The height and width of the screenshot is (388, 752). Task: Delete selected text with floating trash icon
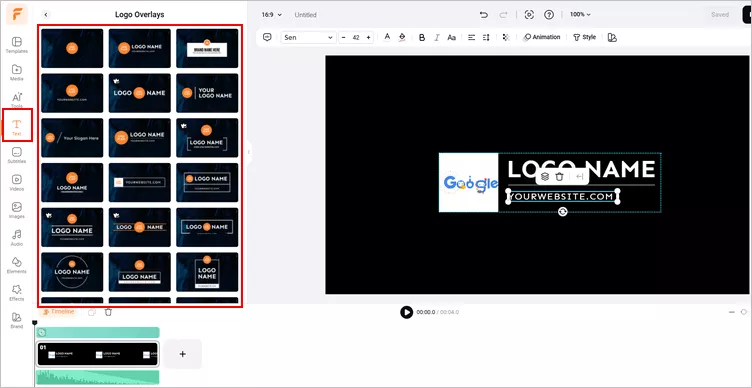point(559,176)
